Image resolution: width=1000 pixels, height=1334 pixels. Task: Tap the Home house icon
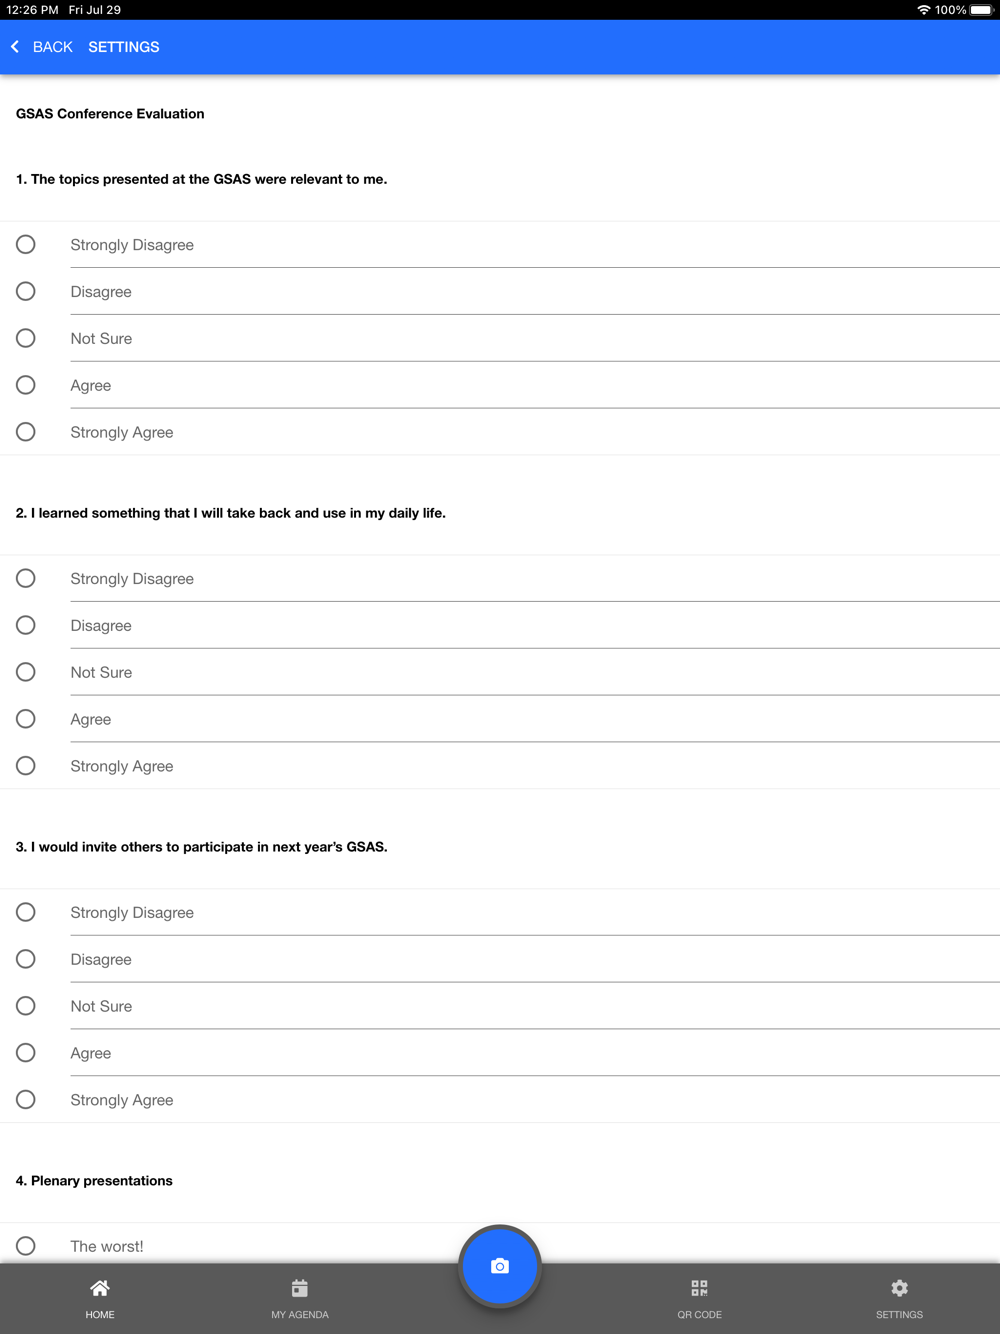click(100, 1288)
